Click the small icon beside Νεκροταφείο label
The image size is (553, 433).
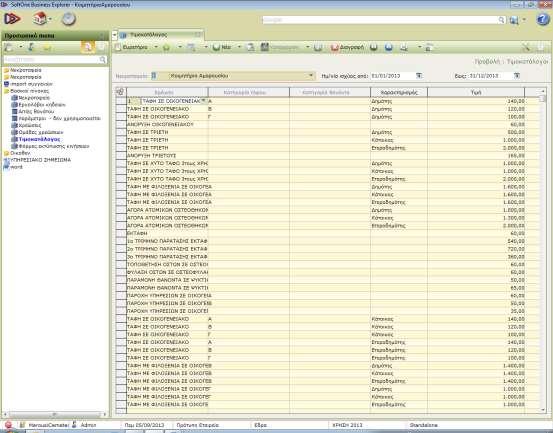[154, 76]
